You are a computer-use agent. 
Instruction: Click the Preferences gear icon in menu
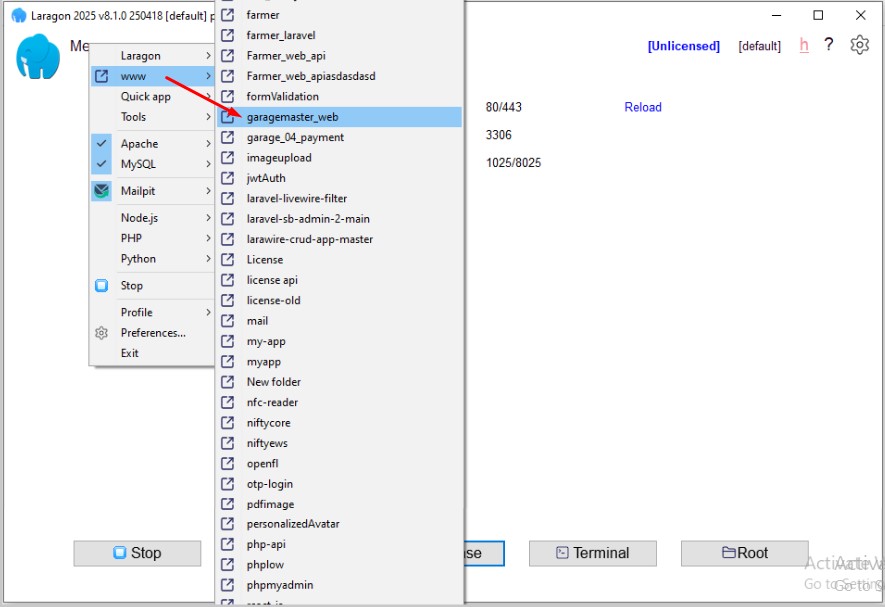coord(102,333)
